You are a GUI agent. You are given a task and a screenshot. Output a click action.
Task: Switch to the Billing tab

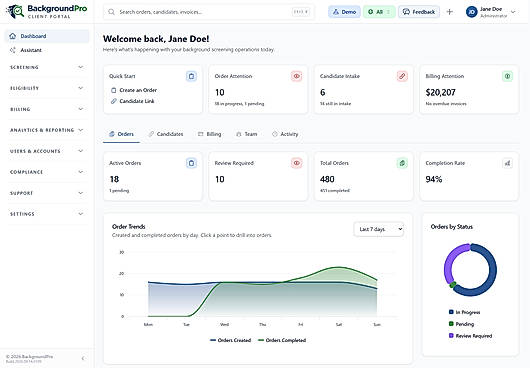210,134
